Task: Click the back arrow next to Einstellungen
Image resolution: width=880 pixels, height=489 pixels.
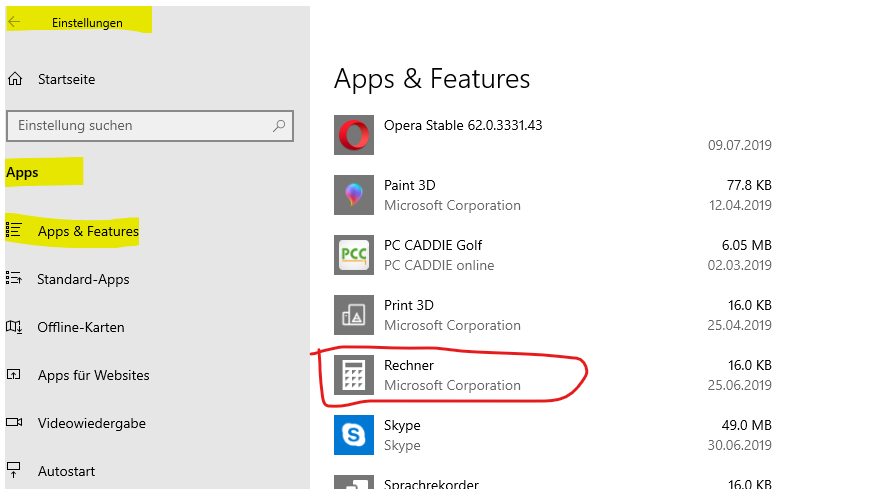Action: tap(14, 22)
